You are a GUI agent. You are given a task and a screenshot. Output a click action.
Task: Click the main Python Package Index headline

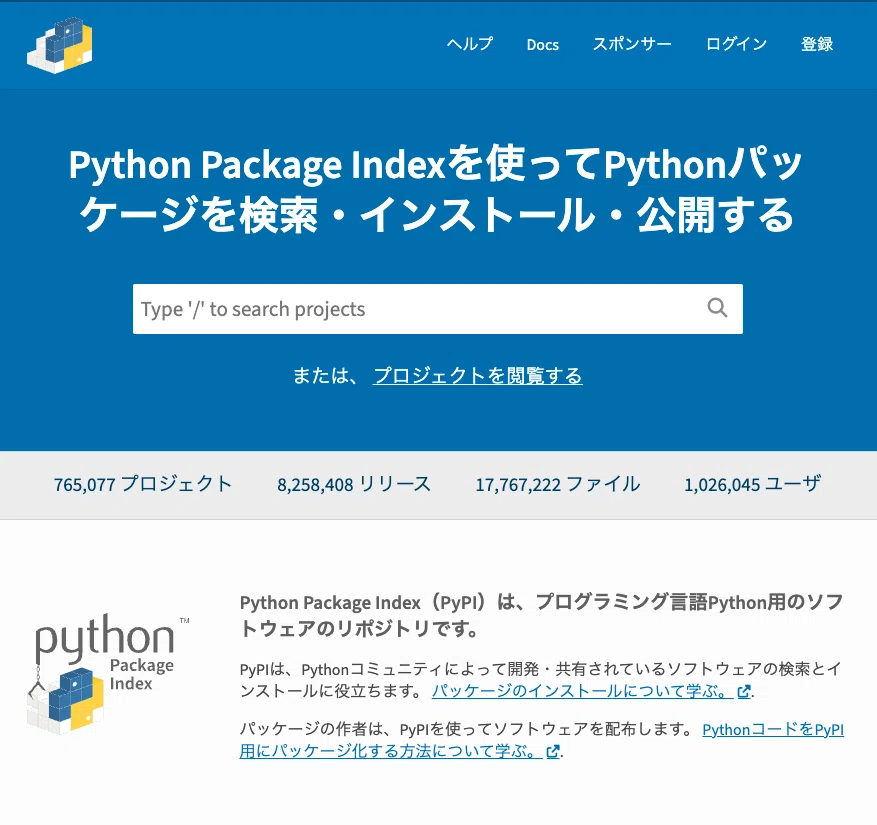[436, 189]
